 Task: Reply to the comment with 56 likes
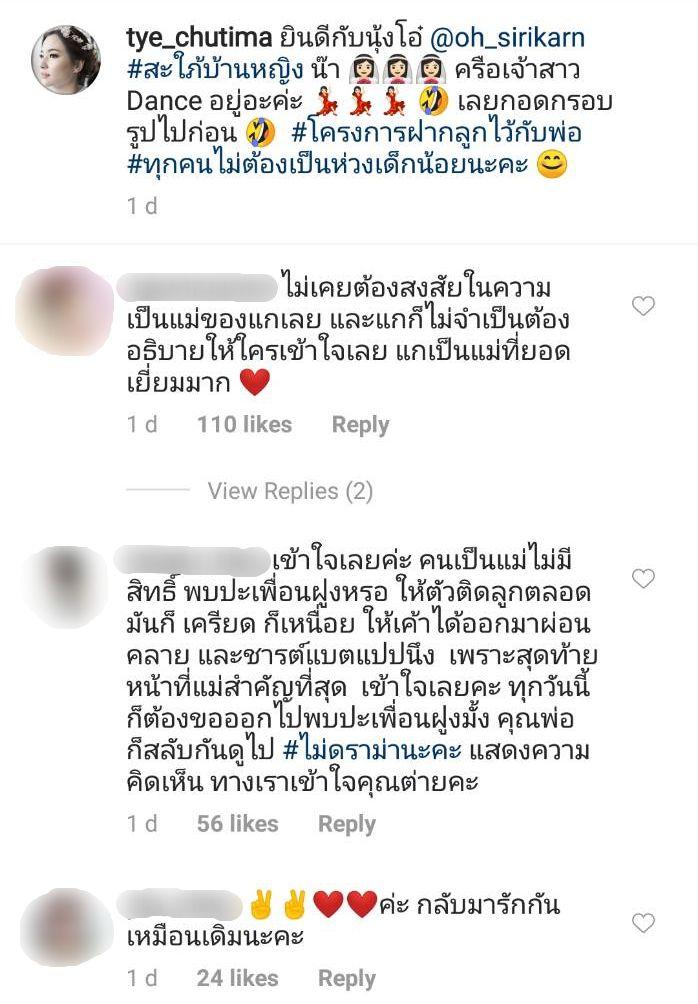(x=346, y=824)
